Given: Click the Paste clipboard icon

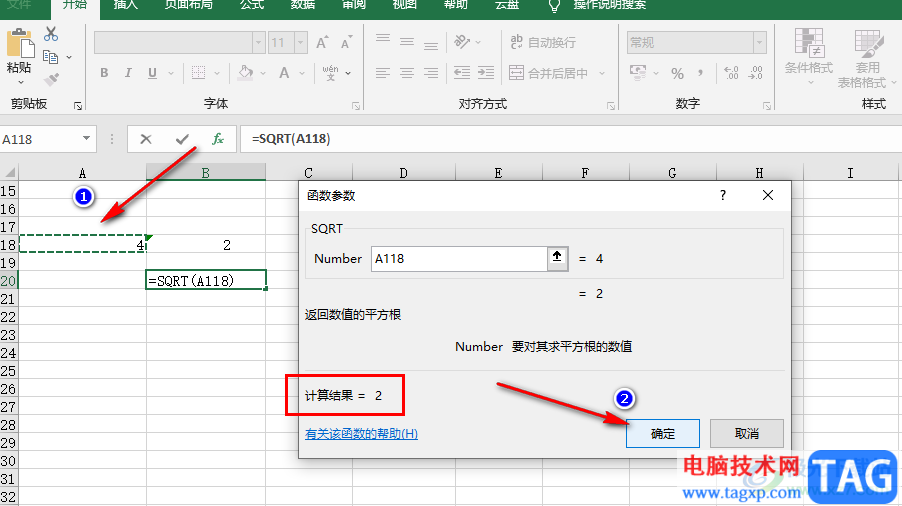Looking at the screenshot, I should (x=20, y=43).
